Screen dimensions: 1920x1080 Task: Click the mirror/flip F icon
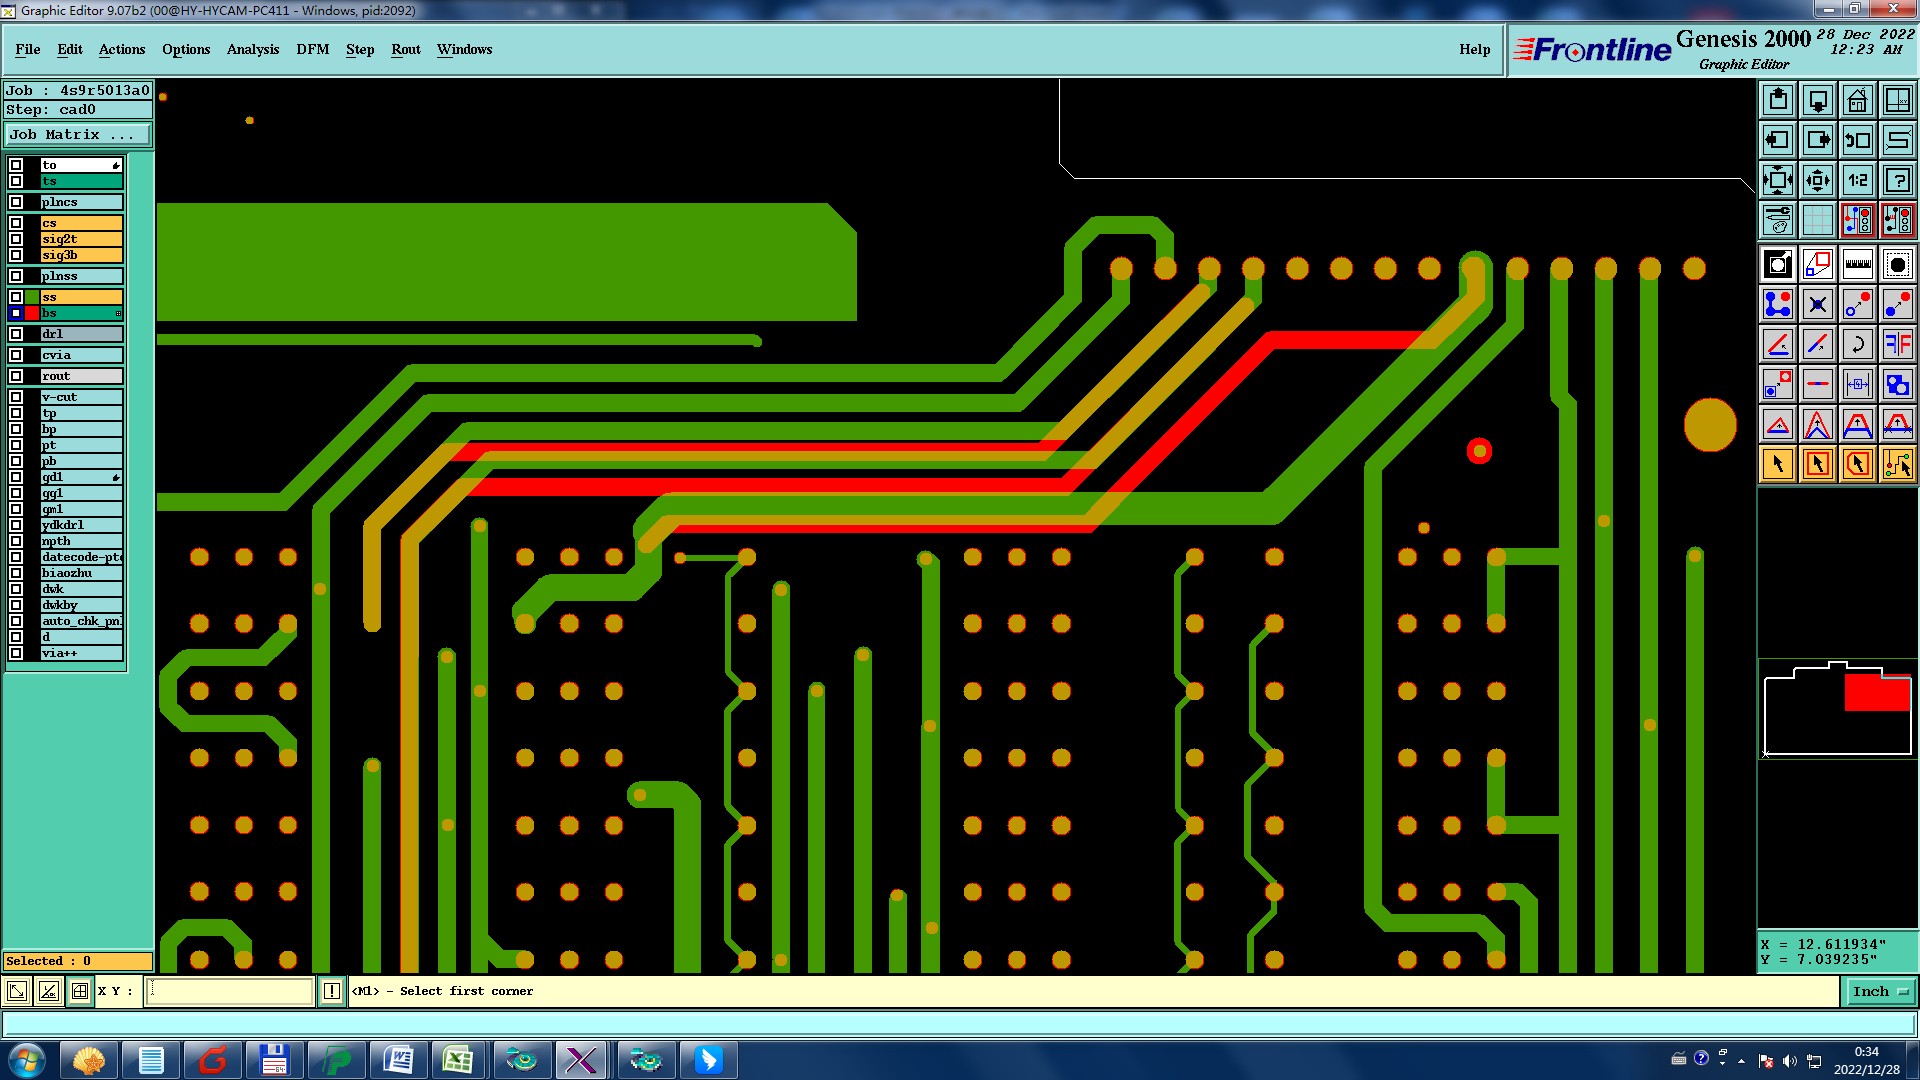tap(1897, 344)
